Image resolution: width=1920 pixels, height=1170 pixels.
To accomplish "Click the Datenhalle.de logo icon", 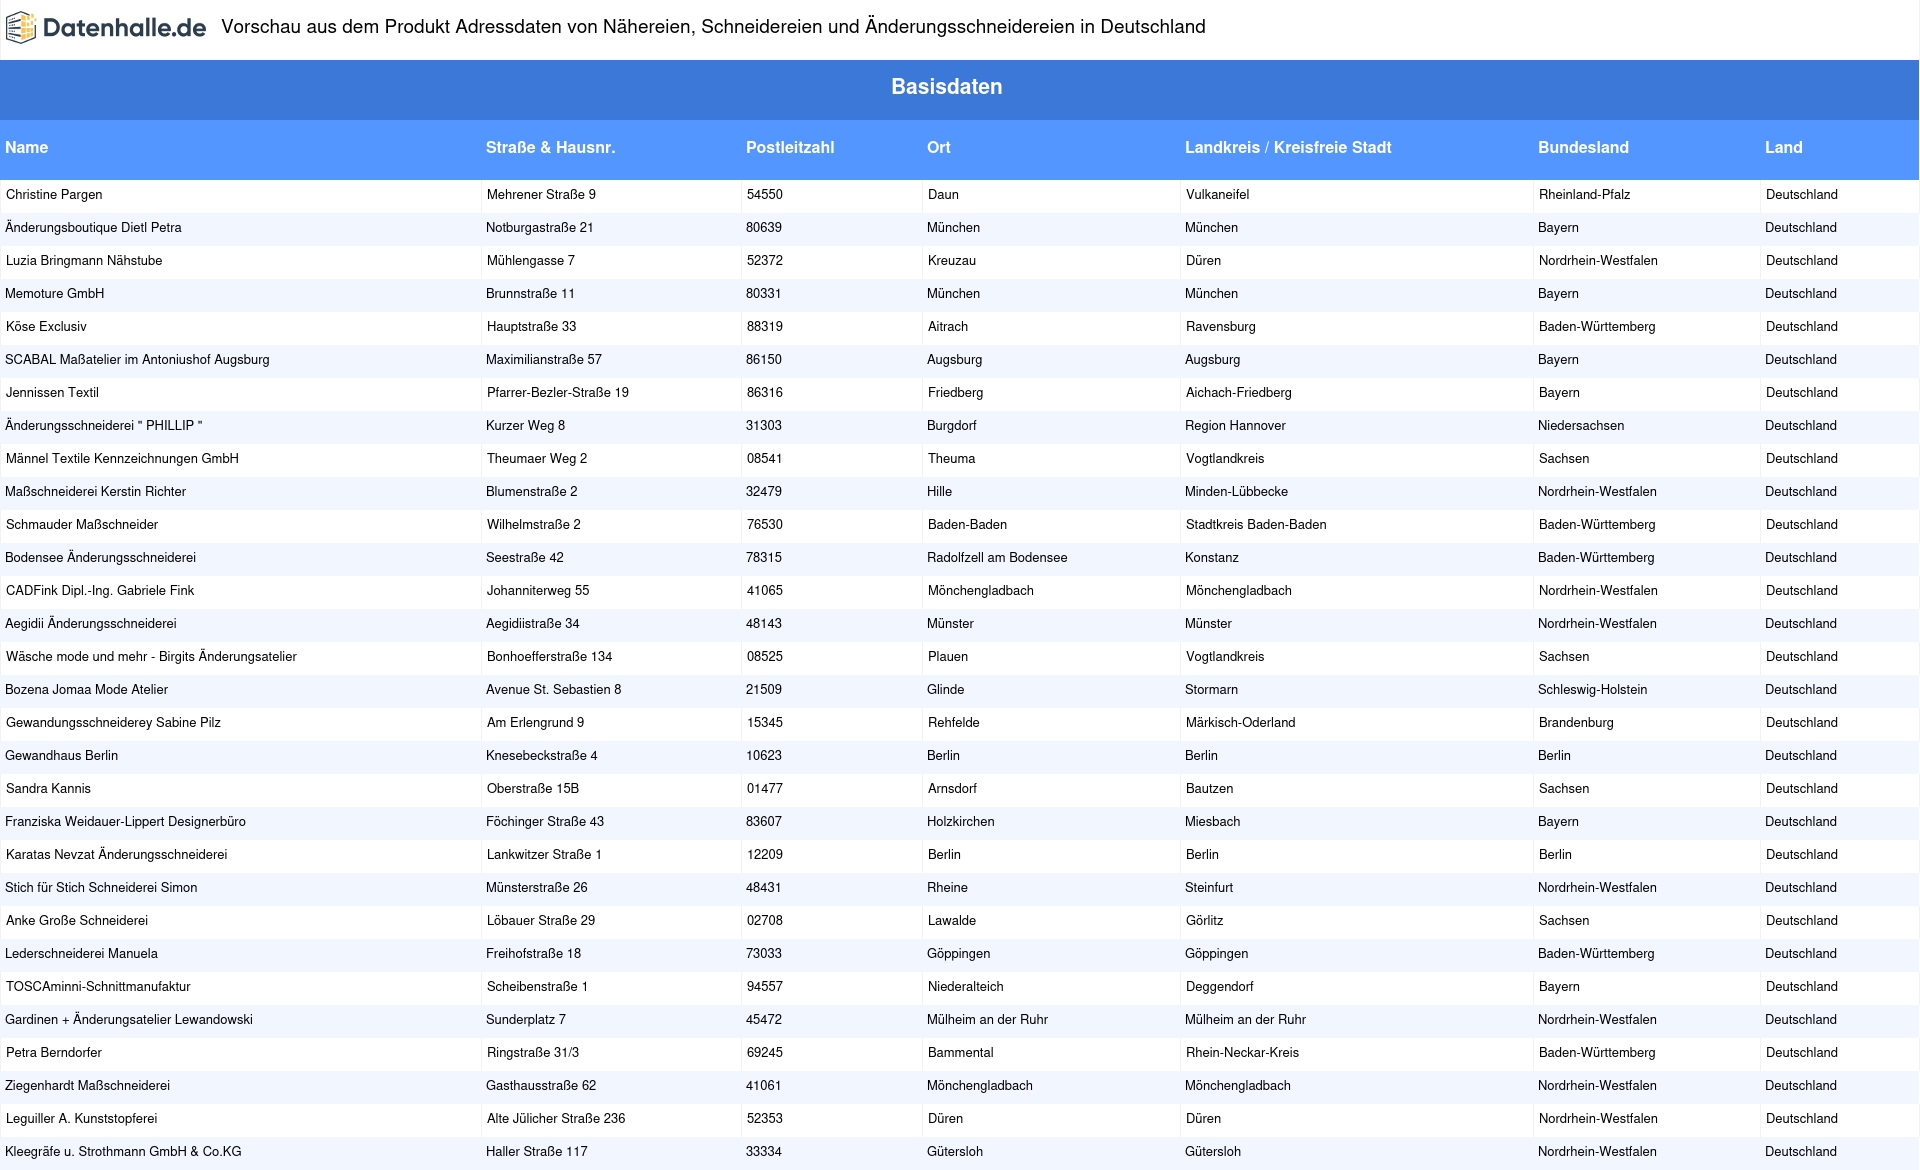I will [22, 28].
